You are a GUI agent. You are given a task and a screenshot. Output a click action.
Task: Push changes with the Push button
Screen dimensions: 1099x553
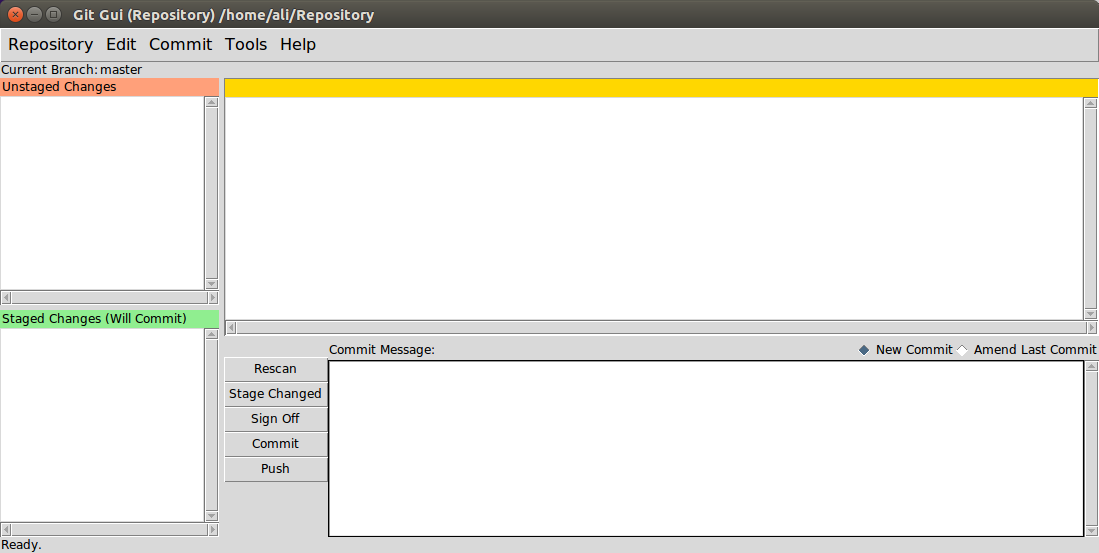click(x=275, y=469)
